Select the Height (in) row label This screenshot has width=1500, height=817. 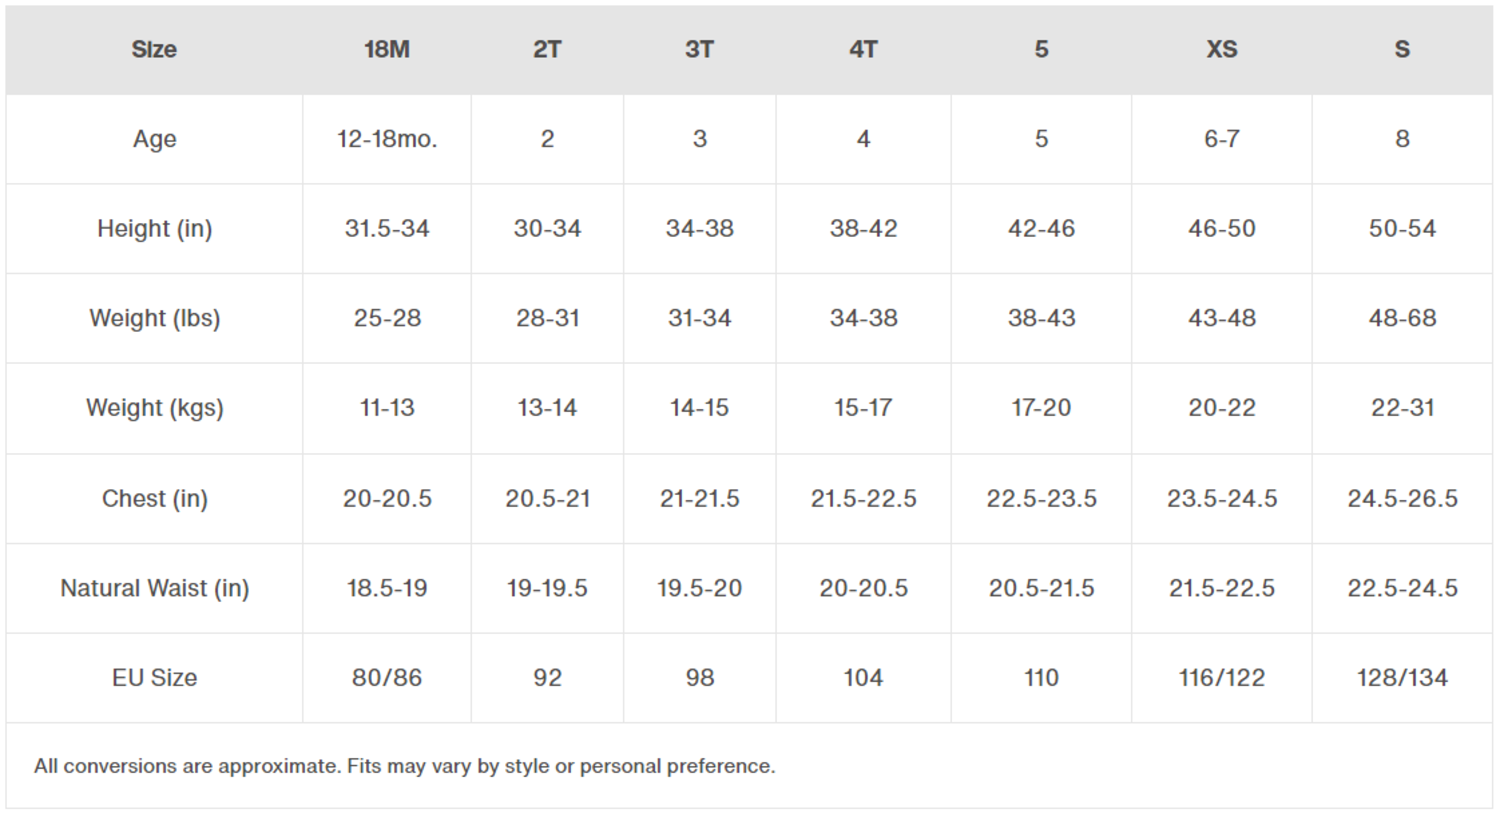pyautogui.click(x=154, y=229)
